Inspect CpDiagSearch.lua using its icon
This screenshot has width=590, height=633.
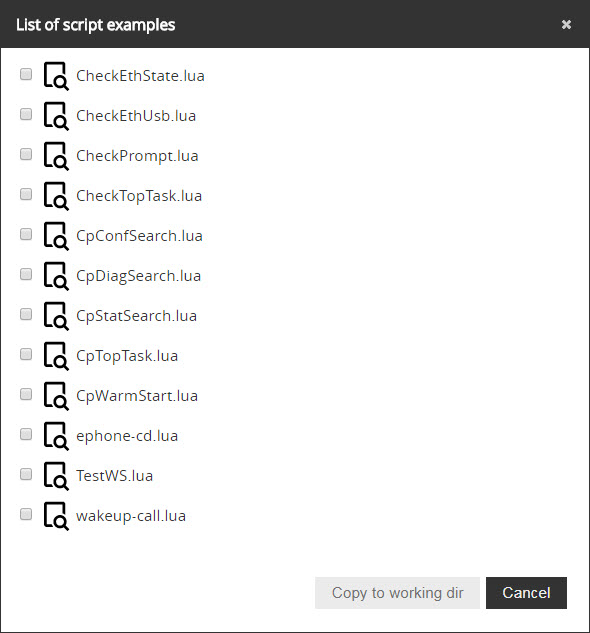pos(56,276)
